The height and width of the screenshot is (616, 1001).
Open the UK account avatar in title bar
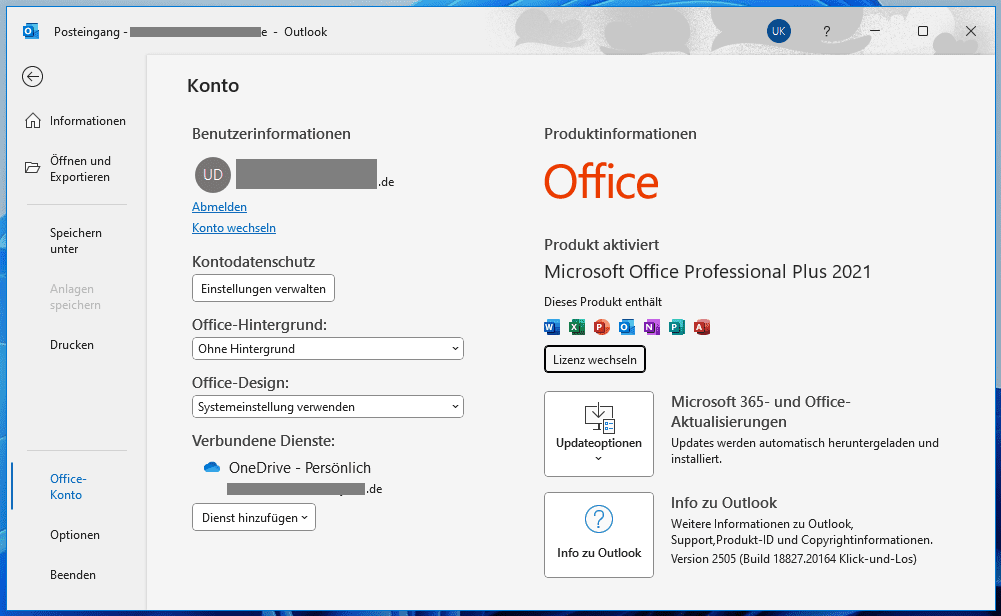click(778, 31)
